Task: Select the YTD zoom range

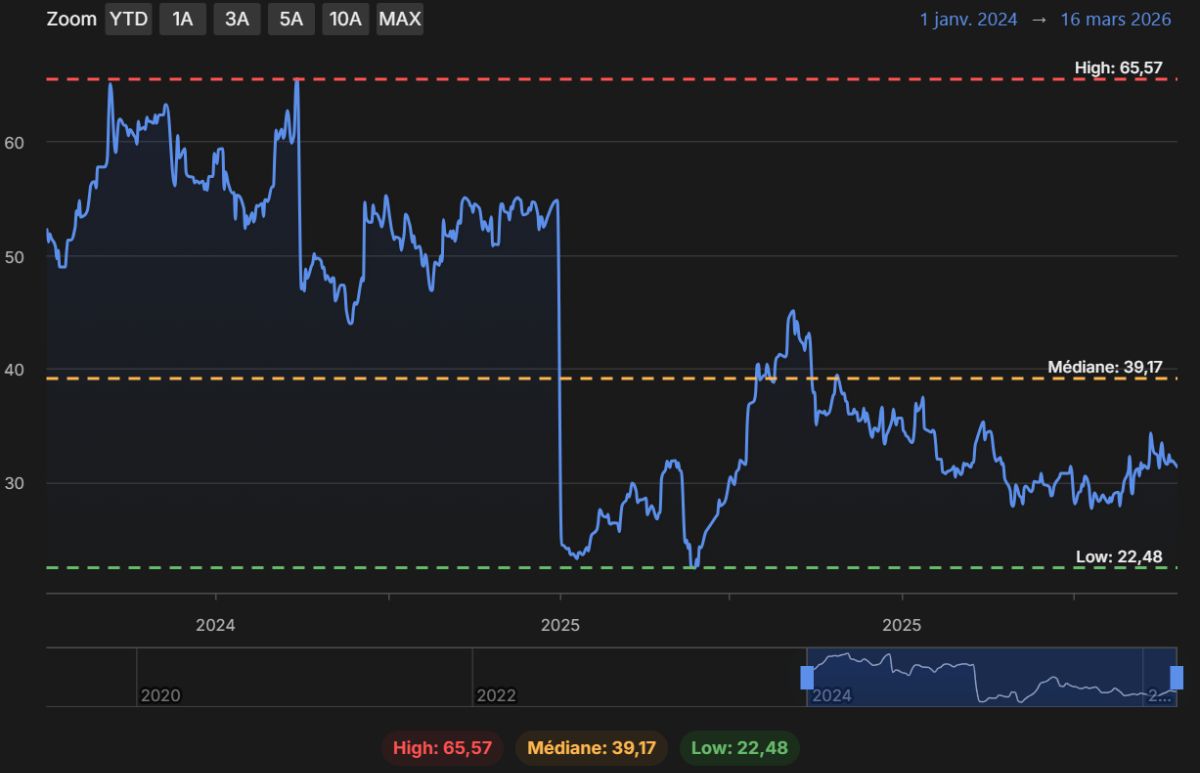Action: 128,19
